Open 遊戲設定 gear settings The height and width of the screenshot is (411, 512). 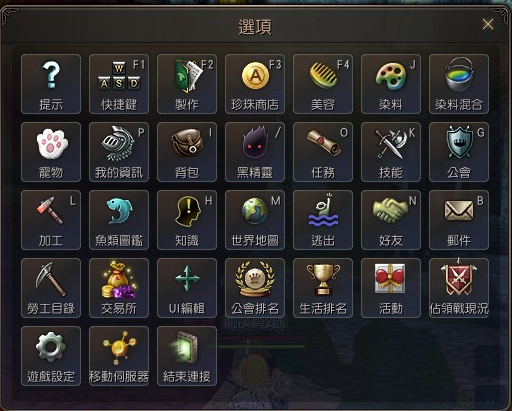point(51,356)
